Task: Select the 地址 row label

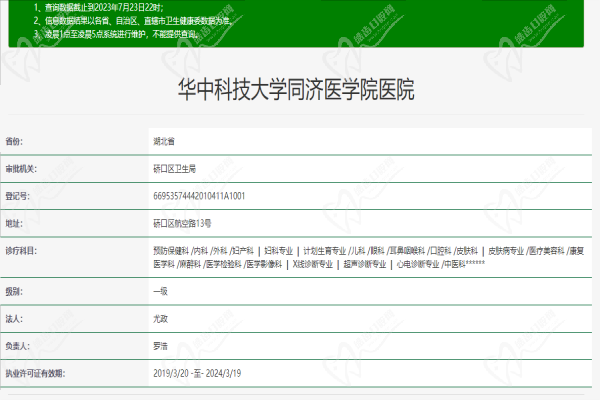Action: click(14, 222)
